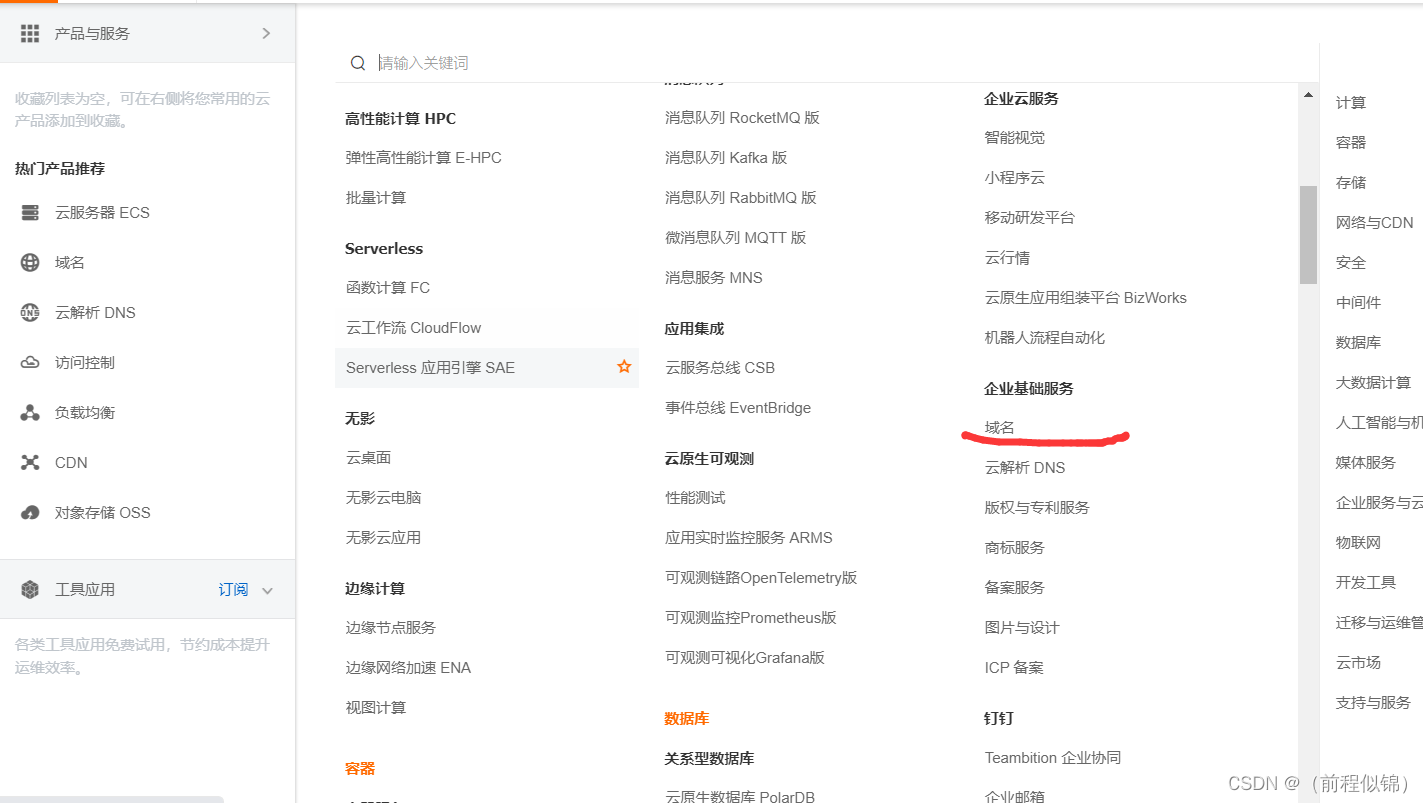Expand 产品与服务 with the right chevron
This screenshot has height=803, width=1423.
pyautogui.click(x=266, y=33)
